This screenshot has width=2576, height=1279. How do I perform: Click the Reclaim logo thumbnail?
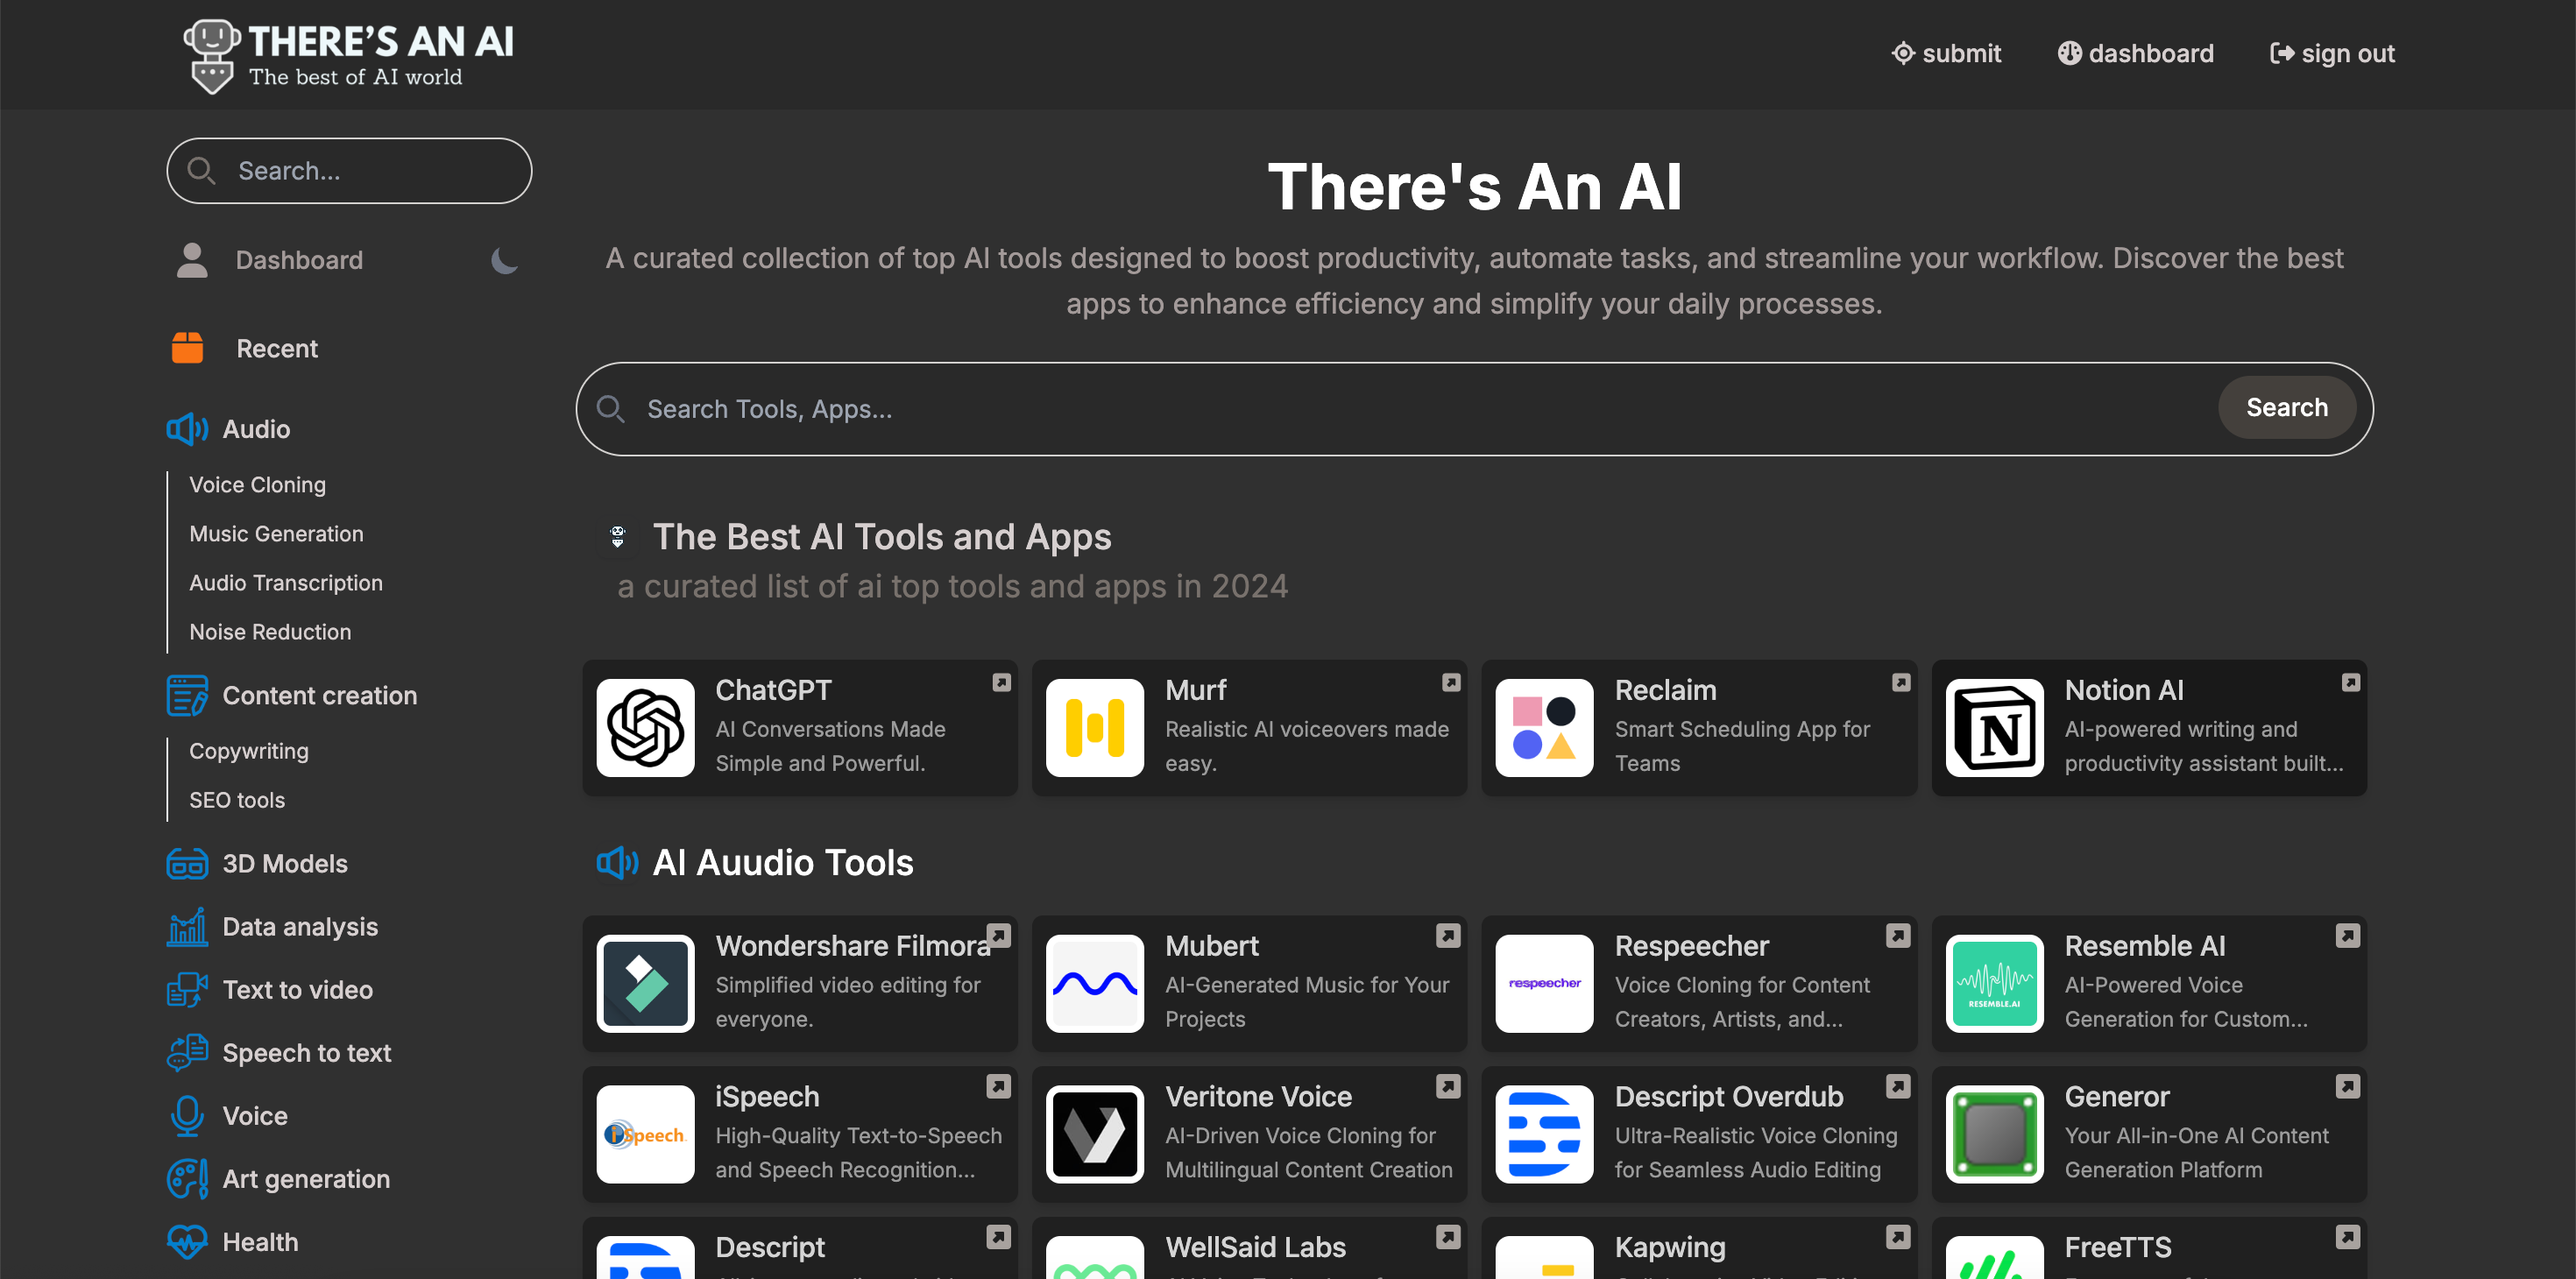point(1545,728)
